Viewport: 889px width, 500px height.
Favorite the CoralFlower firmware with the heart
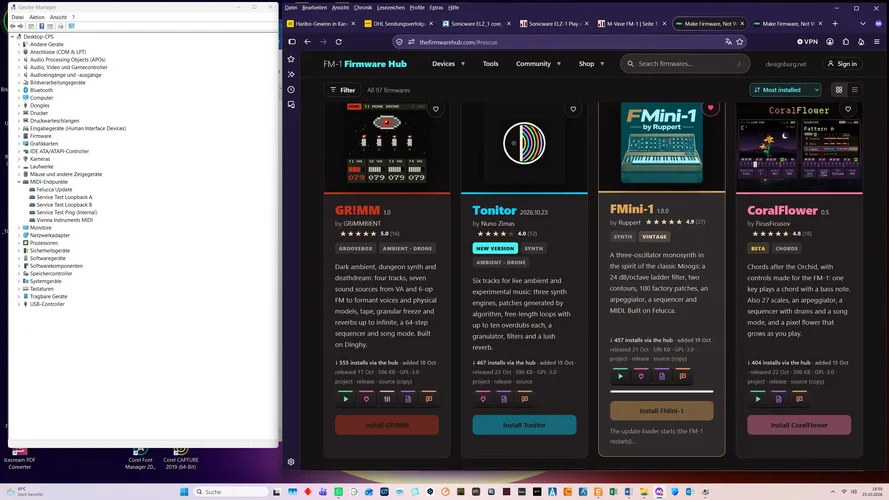pos(848,109)
